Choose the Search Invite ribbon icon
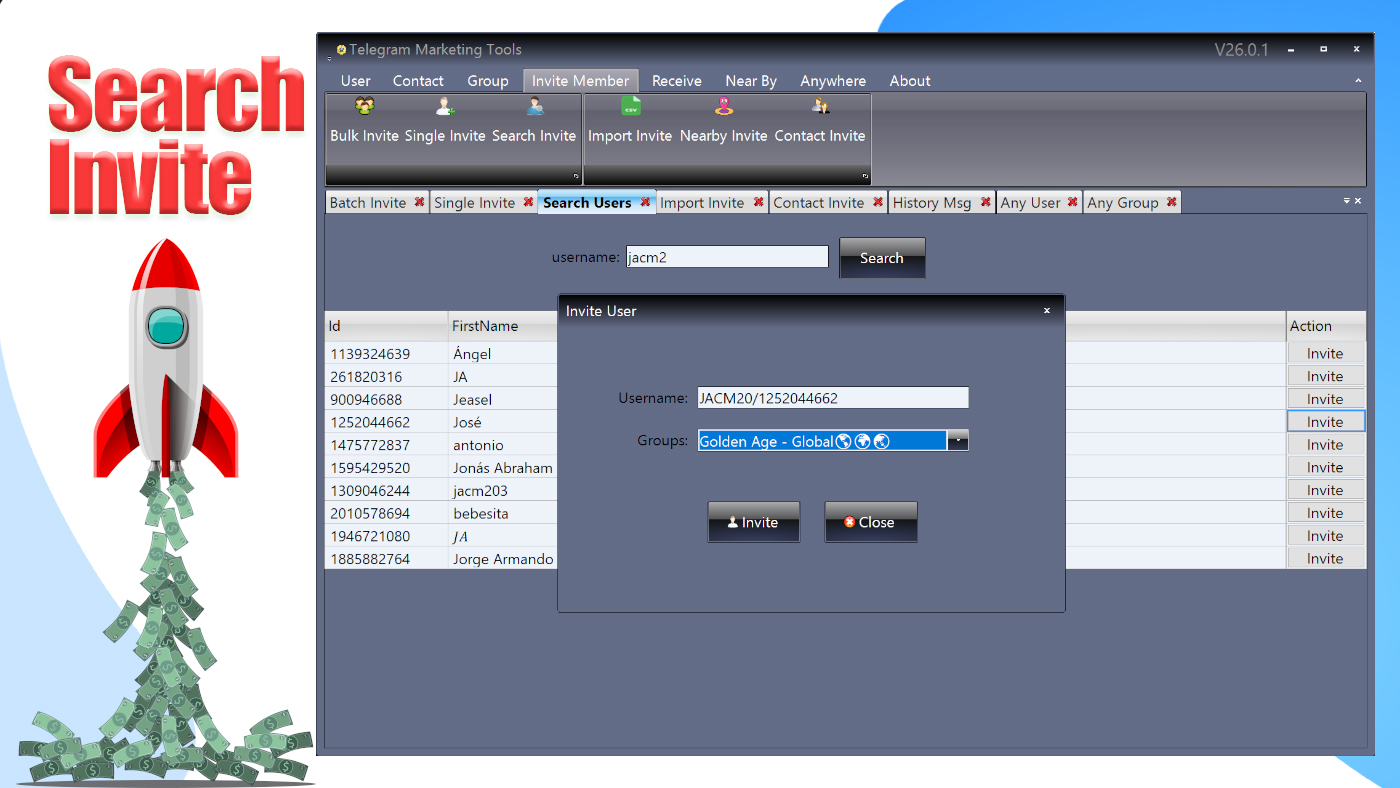The width and height of the screenshot is (1400, 788). coord(535,106)
